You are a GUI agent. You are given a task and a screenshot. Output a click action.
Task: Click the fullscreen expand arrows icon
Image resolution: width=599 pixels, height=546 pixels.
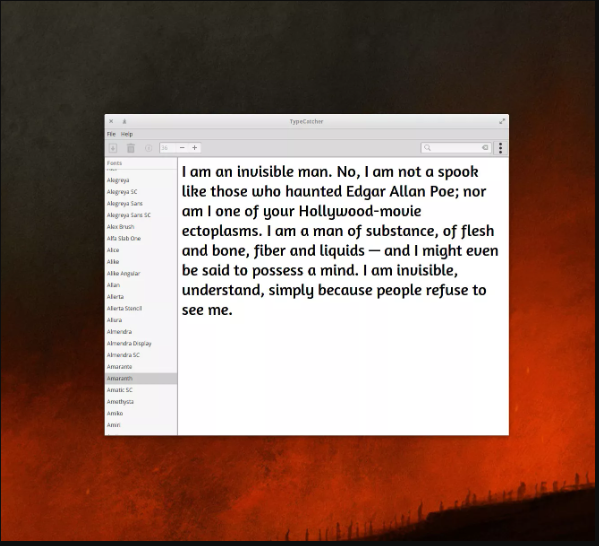pos(502,122)
